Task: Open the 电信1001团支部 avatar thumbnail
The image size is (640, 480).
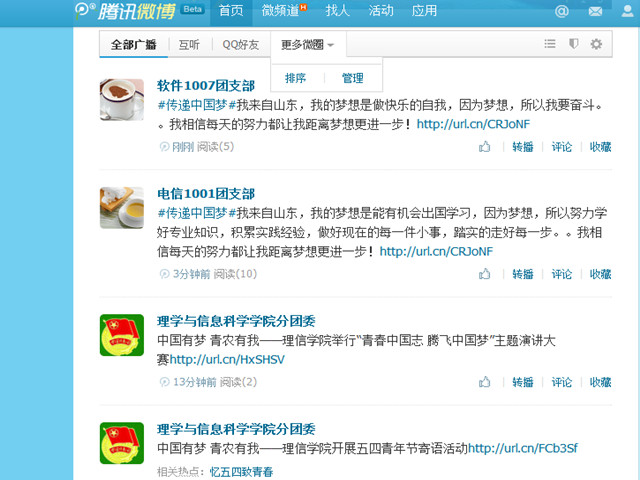Action: 122,208
